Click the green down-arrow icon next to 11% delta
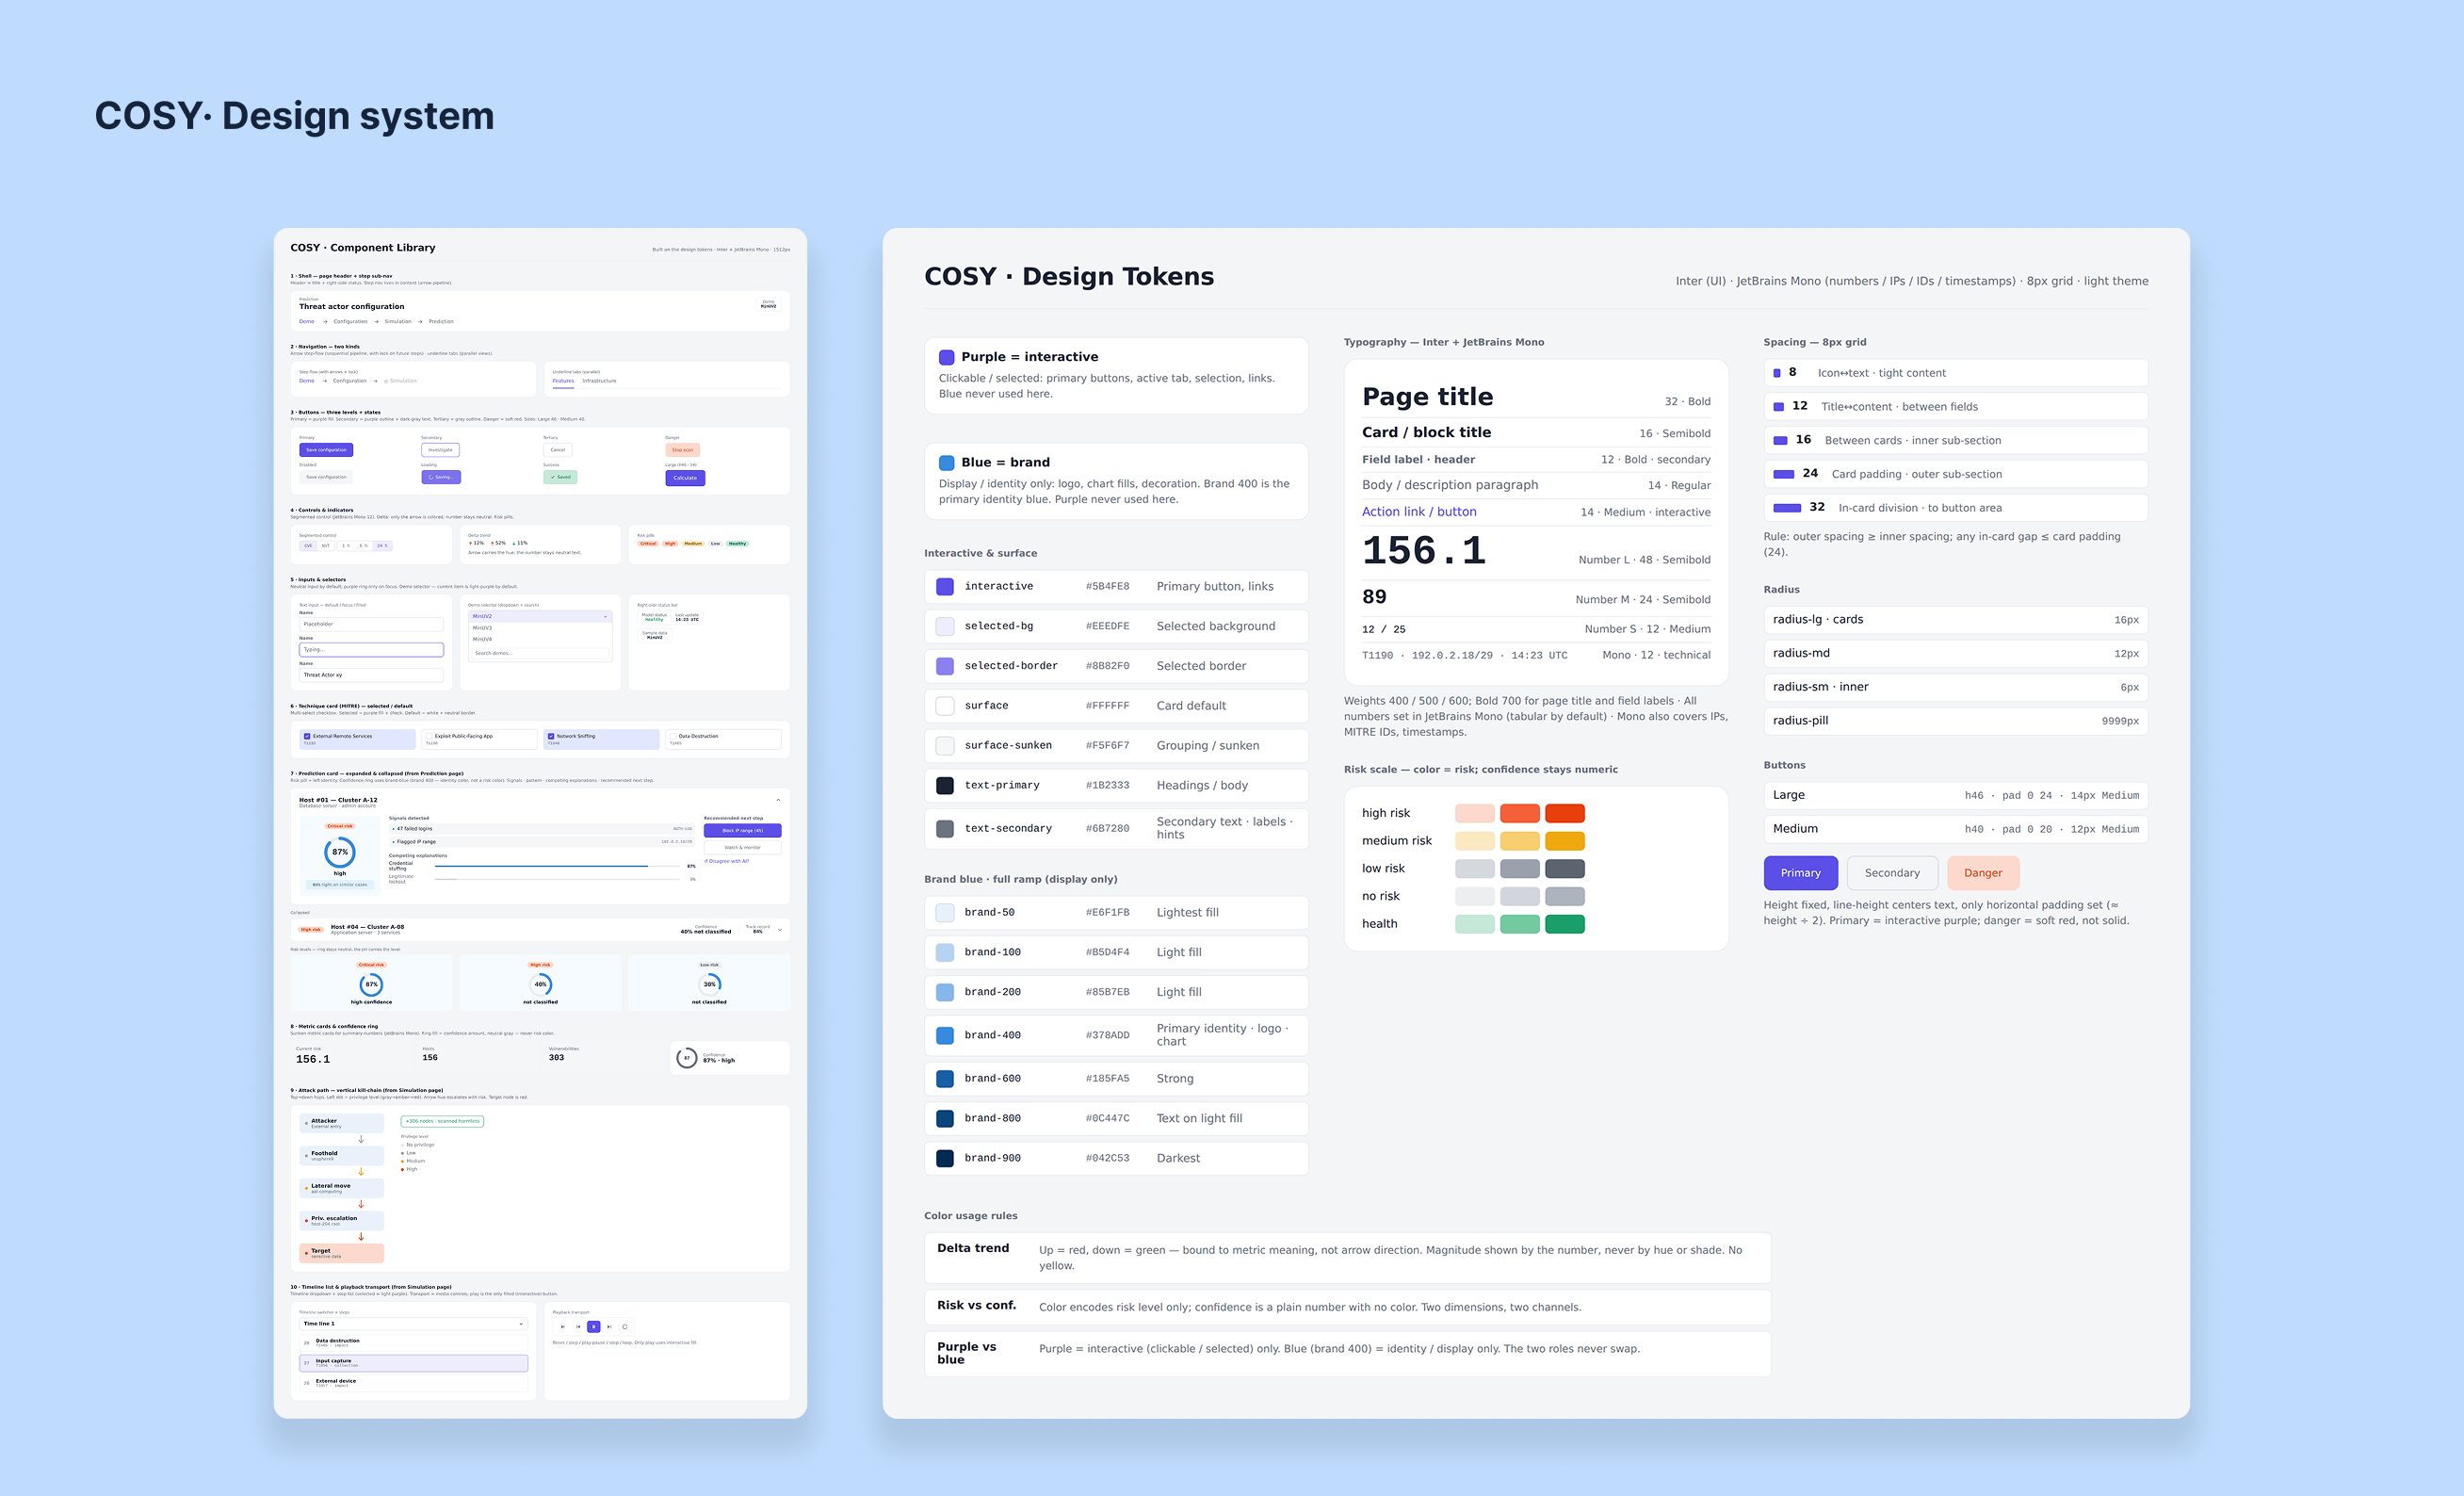 pyautogui.click(x=514, y=544)
